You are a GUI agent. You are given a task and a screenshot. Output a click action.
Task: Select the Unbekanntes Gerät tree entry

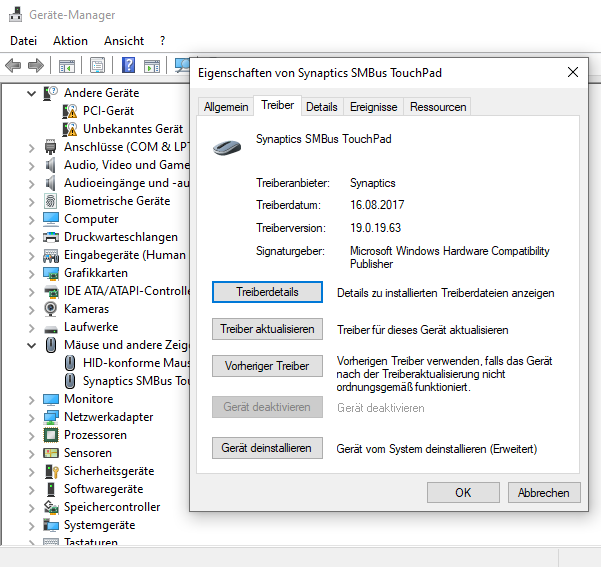(133, 129)
